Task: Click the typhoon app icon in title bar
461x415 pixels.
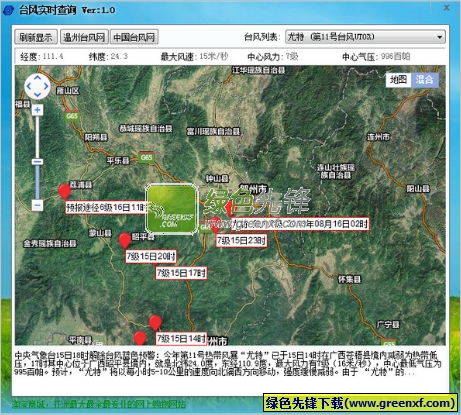Action: point(8,10)
